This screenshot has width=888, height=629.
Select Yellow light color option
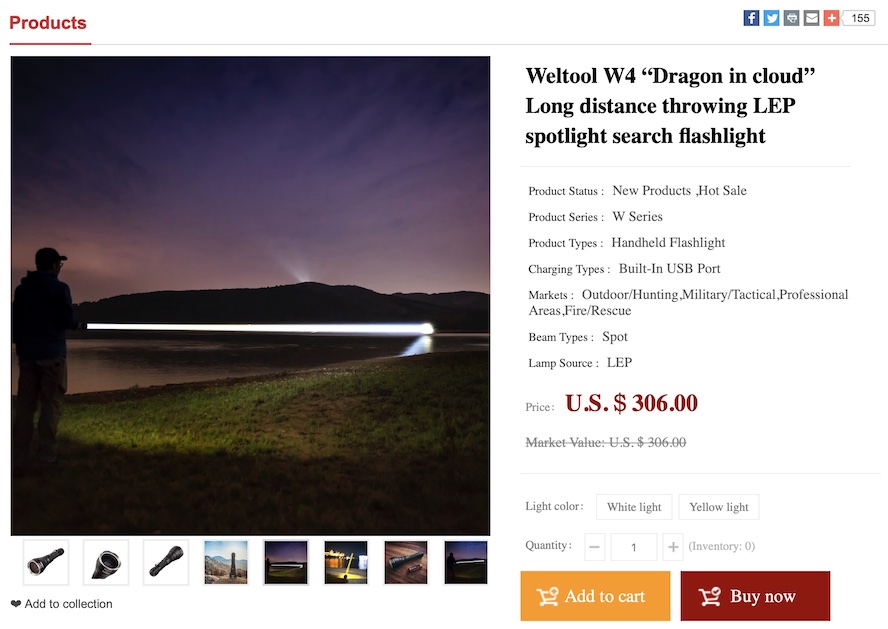(719, 507)
